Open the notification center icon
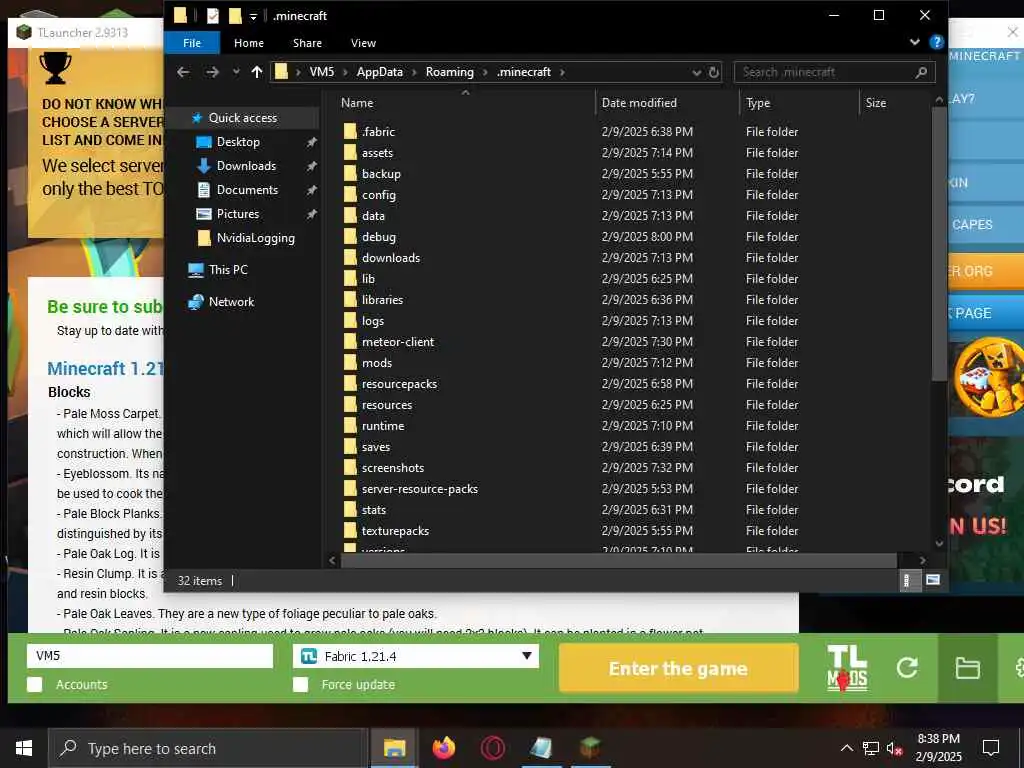Image resolution: width=1024 pixels, height=768 pixels. pyautogui.click(x=991, y=748)
